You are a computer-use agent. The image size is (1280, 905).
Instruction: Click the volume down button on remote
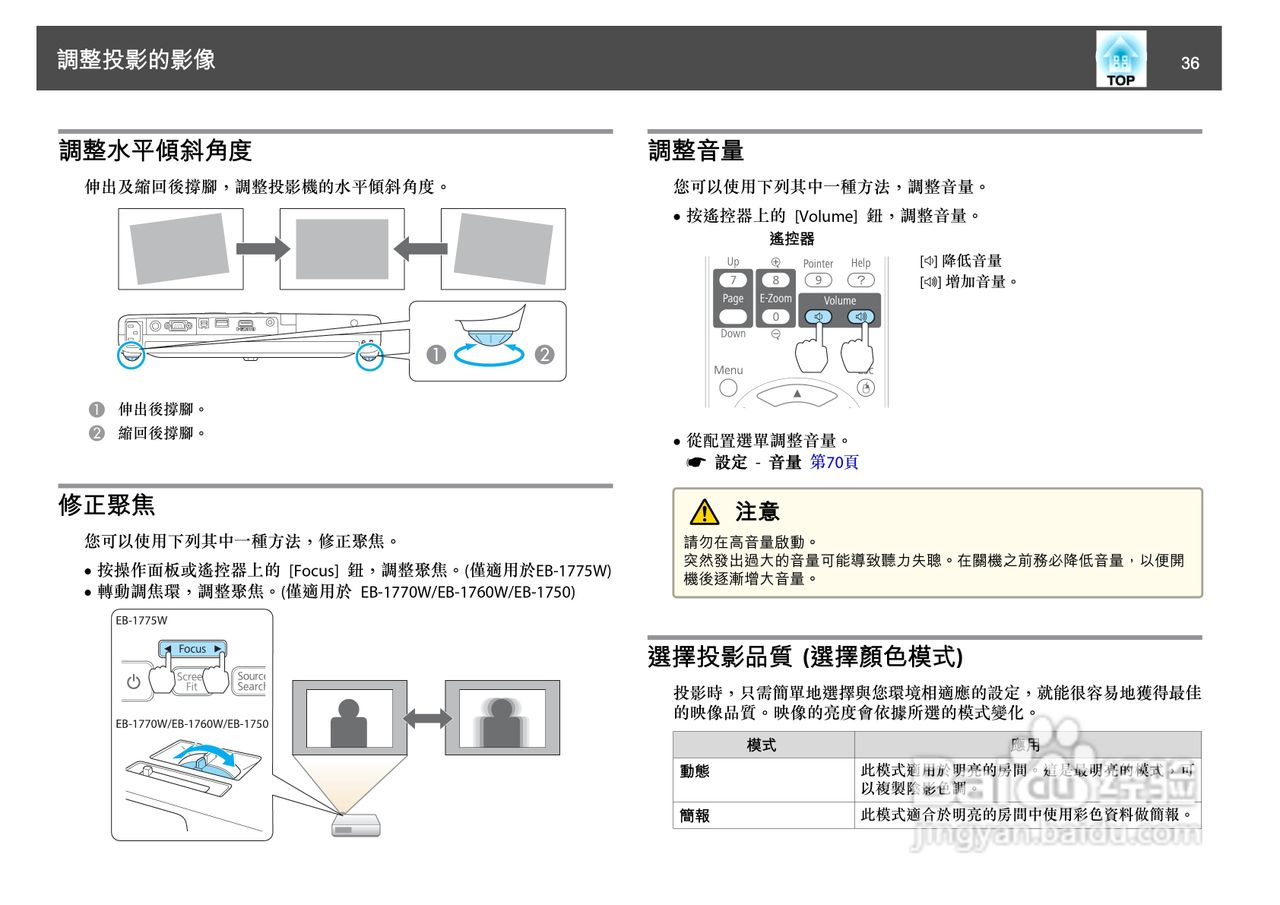818,317
